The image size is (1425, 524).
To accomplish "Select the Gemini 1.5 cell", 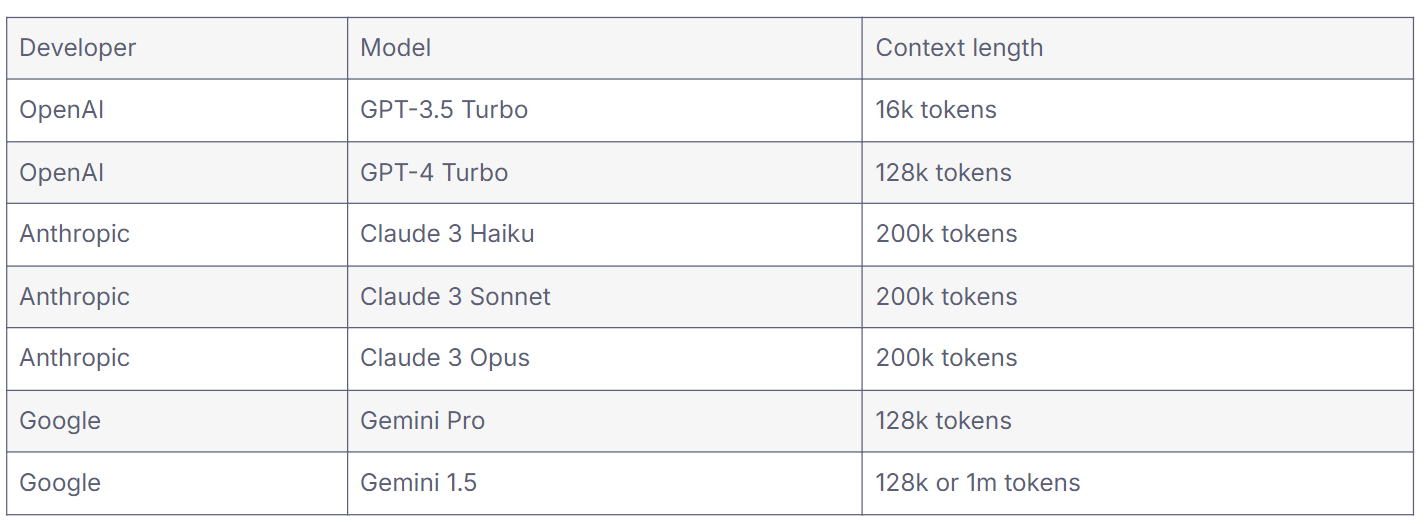I will (605, 483).
